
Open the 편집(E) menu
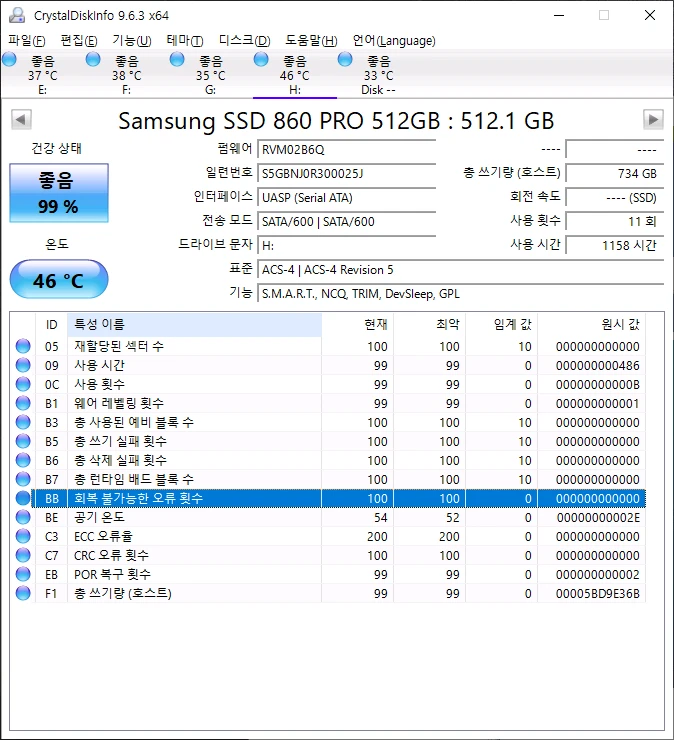[79, 41]
